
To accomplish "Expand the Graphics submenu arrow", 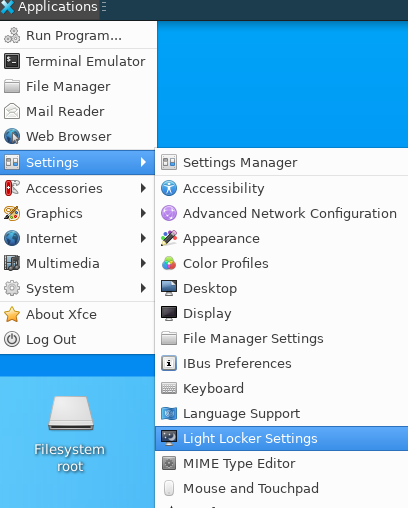I will click(143, 213).
